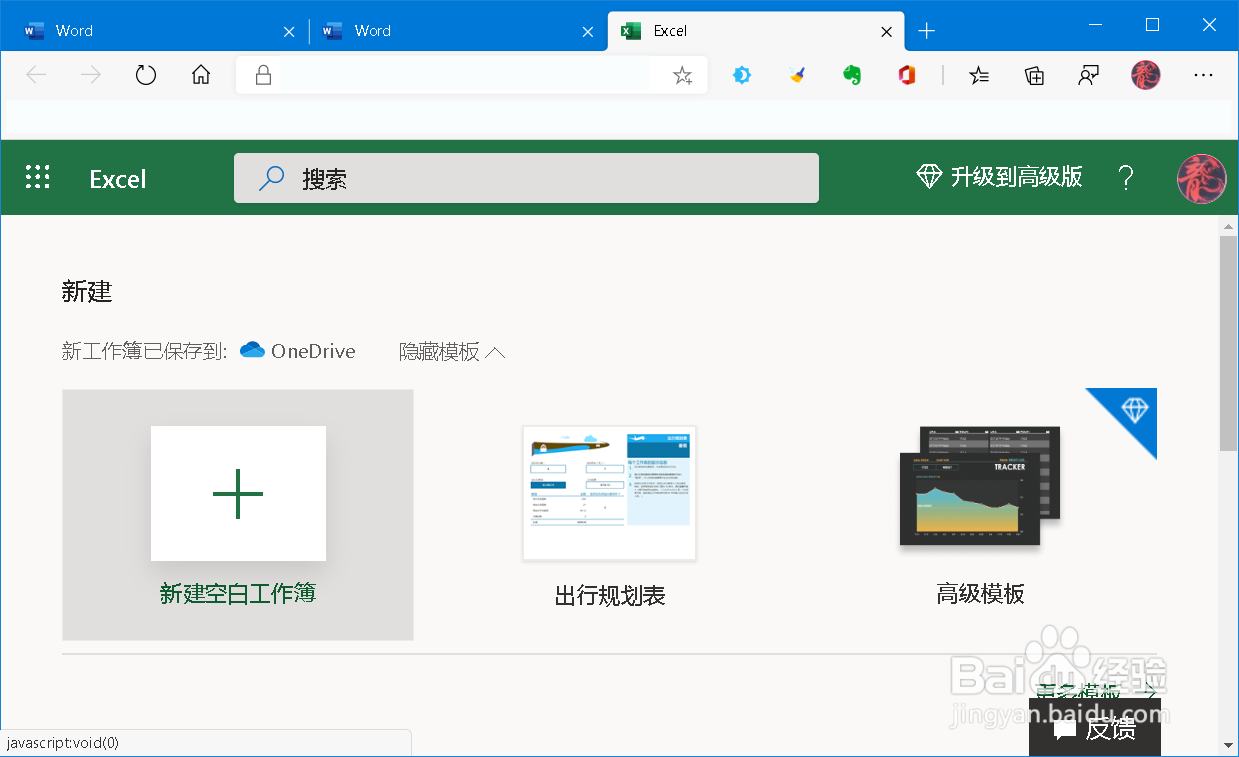This screenshot has height=757, width=1239.
Task: Click the browser feedback person icon
Action: point(1089,75)
